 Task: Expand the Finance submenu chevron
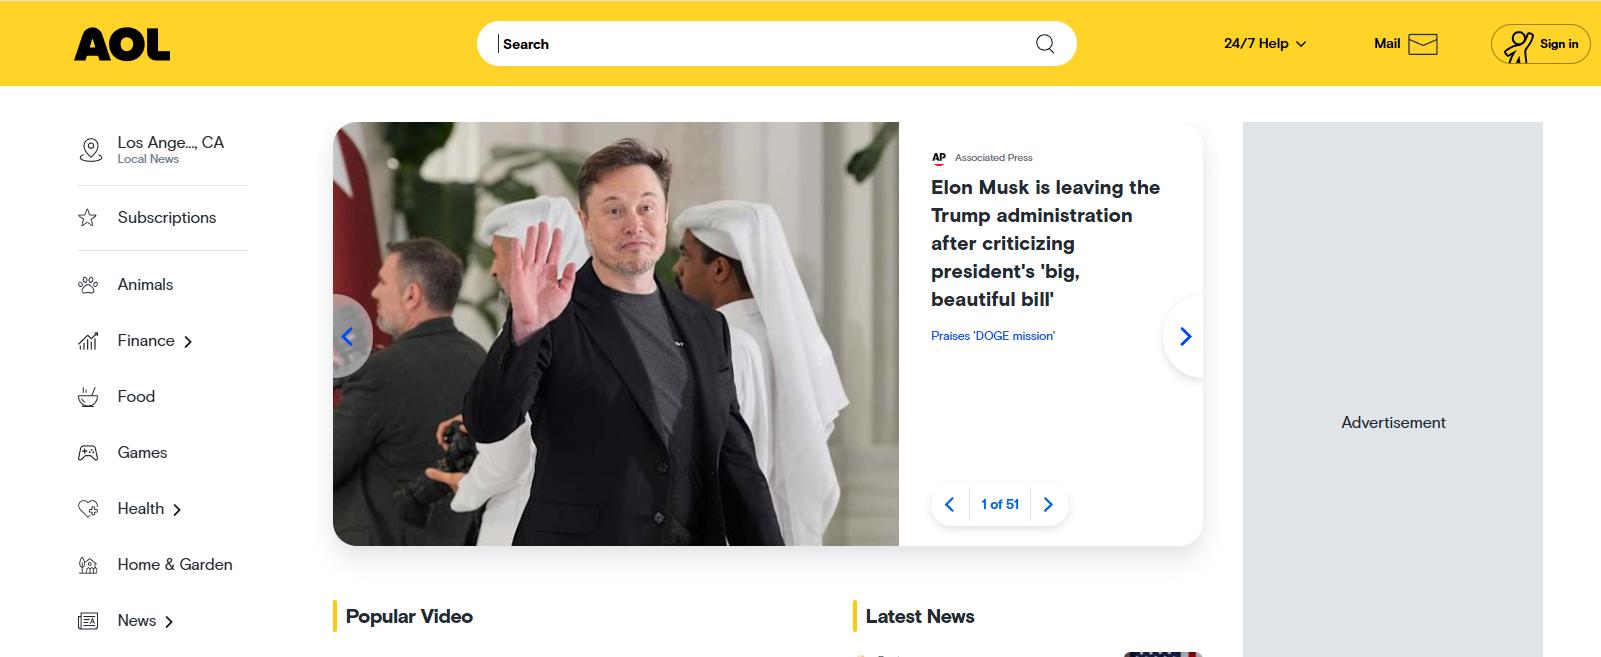point(188,342)
